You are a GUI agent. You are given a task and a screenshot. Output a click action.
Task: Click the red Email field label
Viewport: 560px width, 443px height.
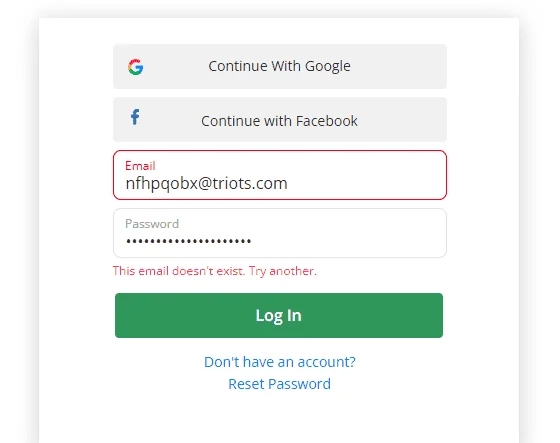point(140,166)
